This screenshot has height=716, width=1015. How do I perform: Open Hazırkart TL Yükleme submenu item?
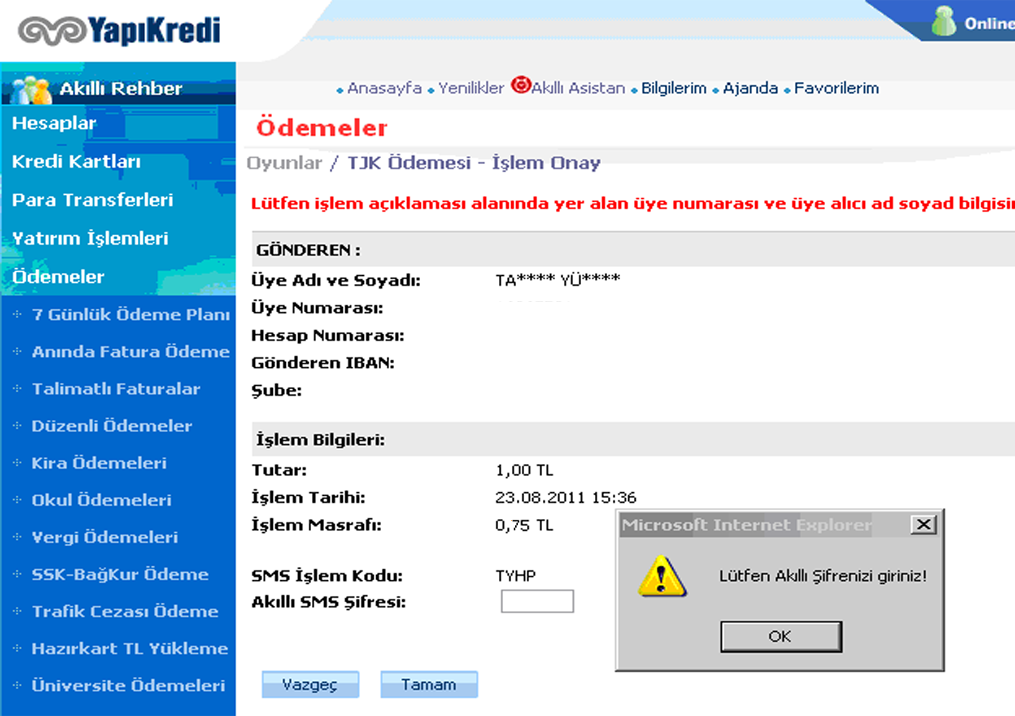click(130, 649)
